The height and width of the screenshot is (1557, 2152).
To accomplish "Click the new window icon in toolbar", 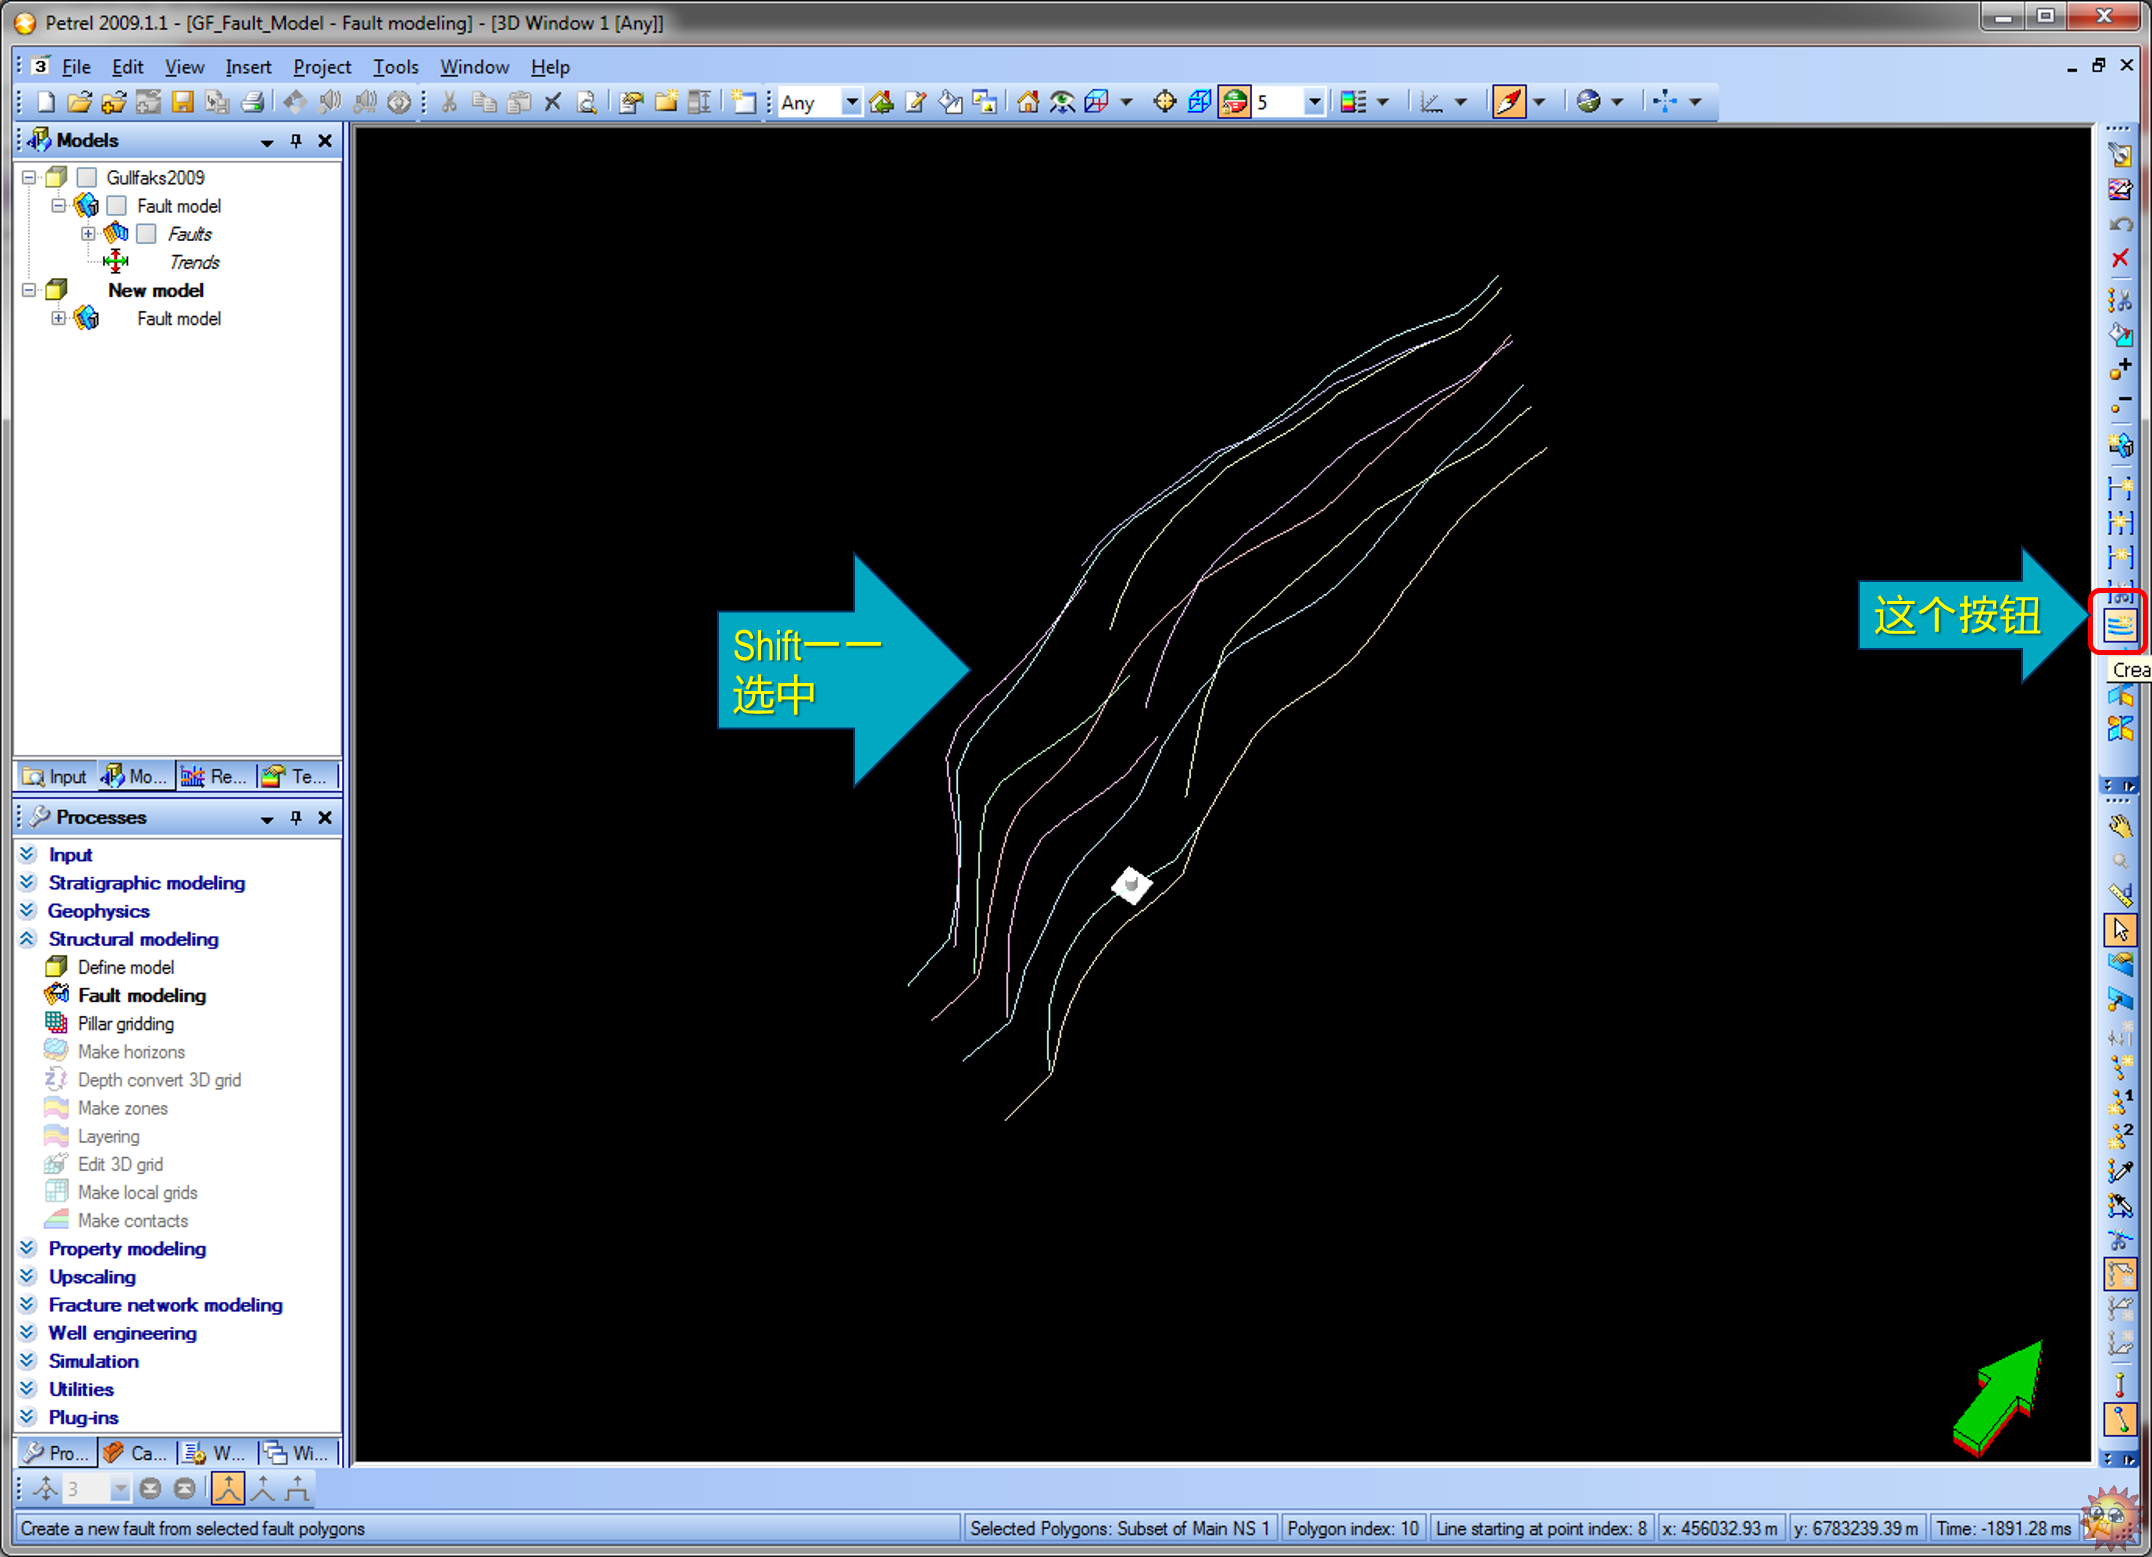I will pos(744,102).
